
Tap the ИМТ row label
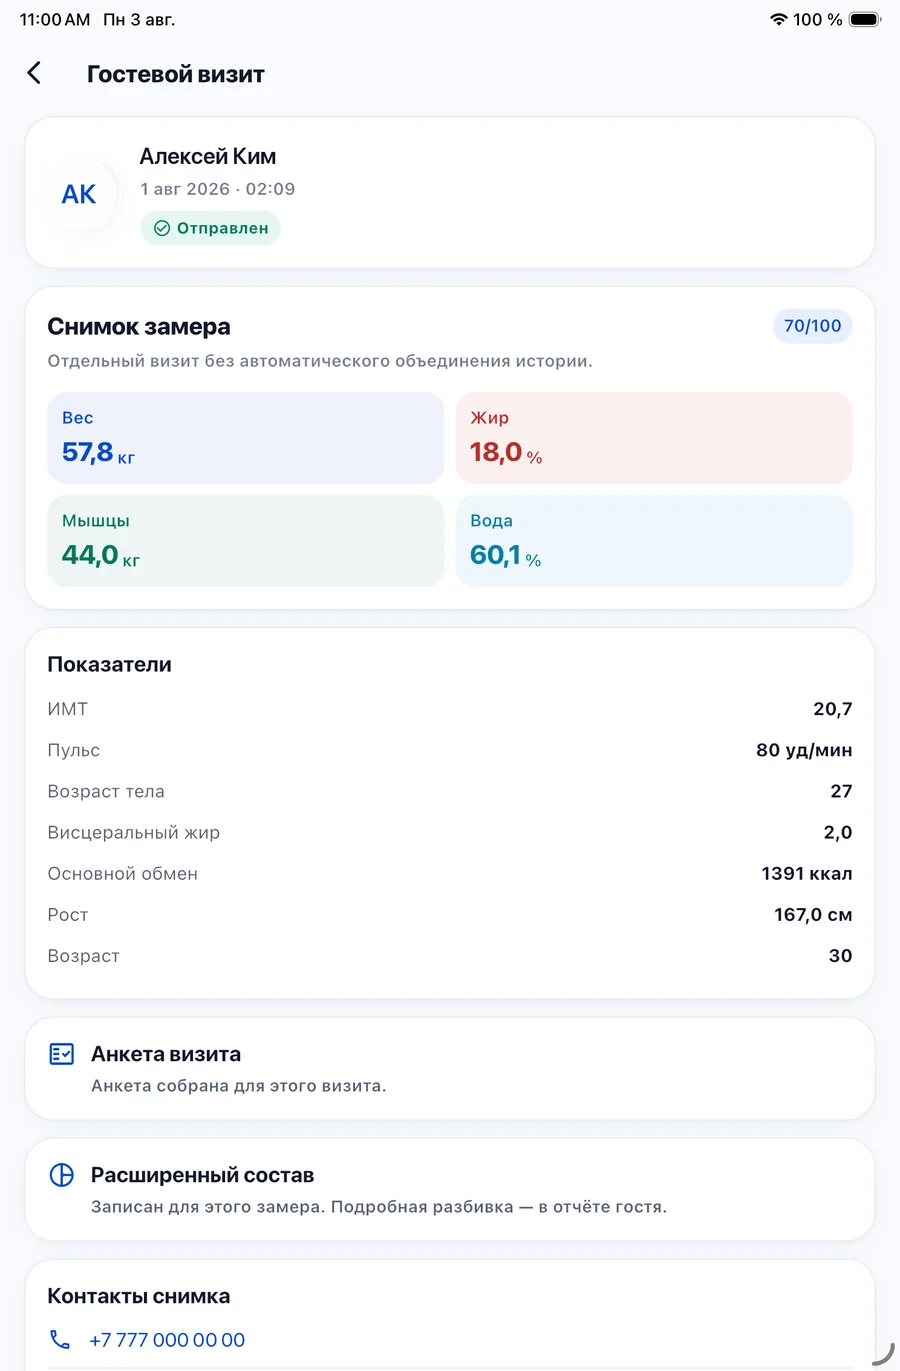coord(68,709)
